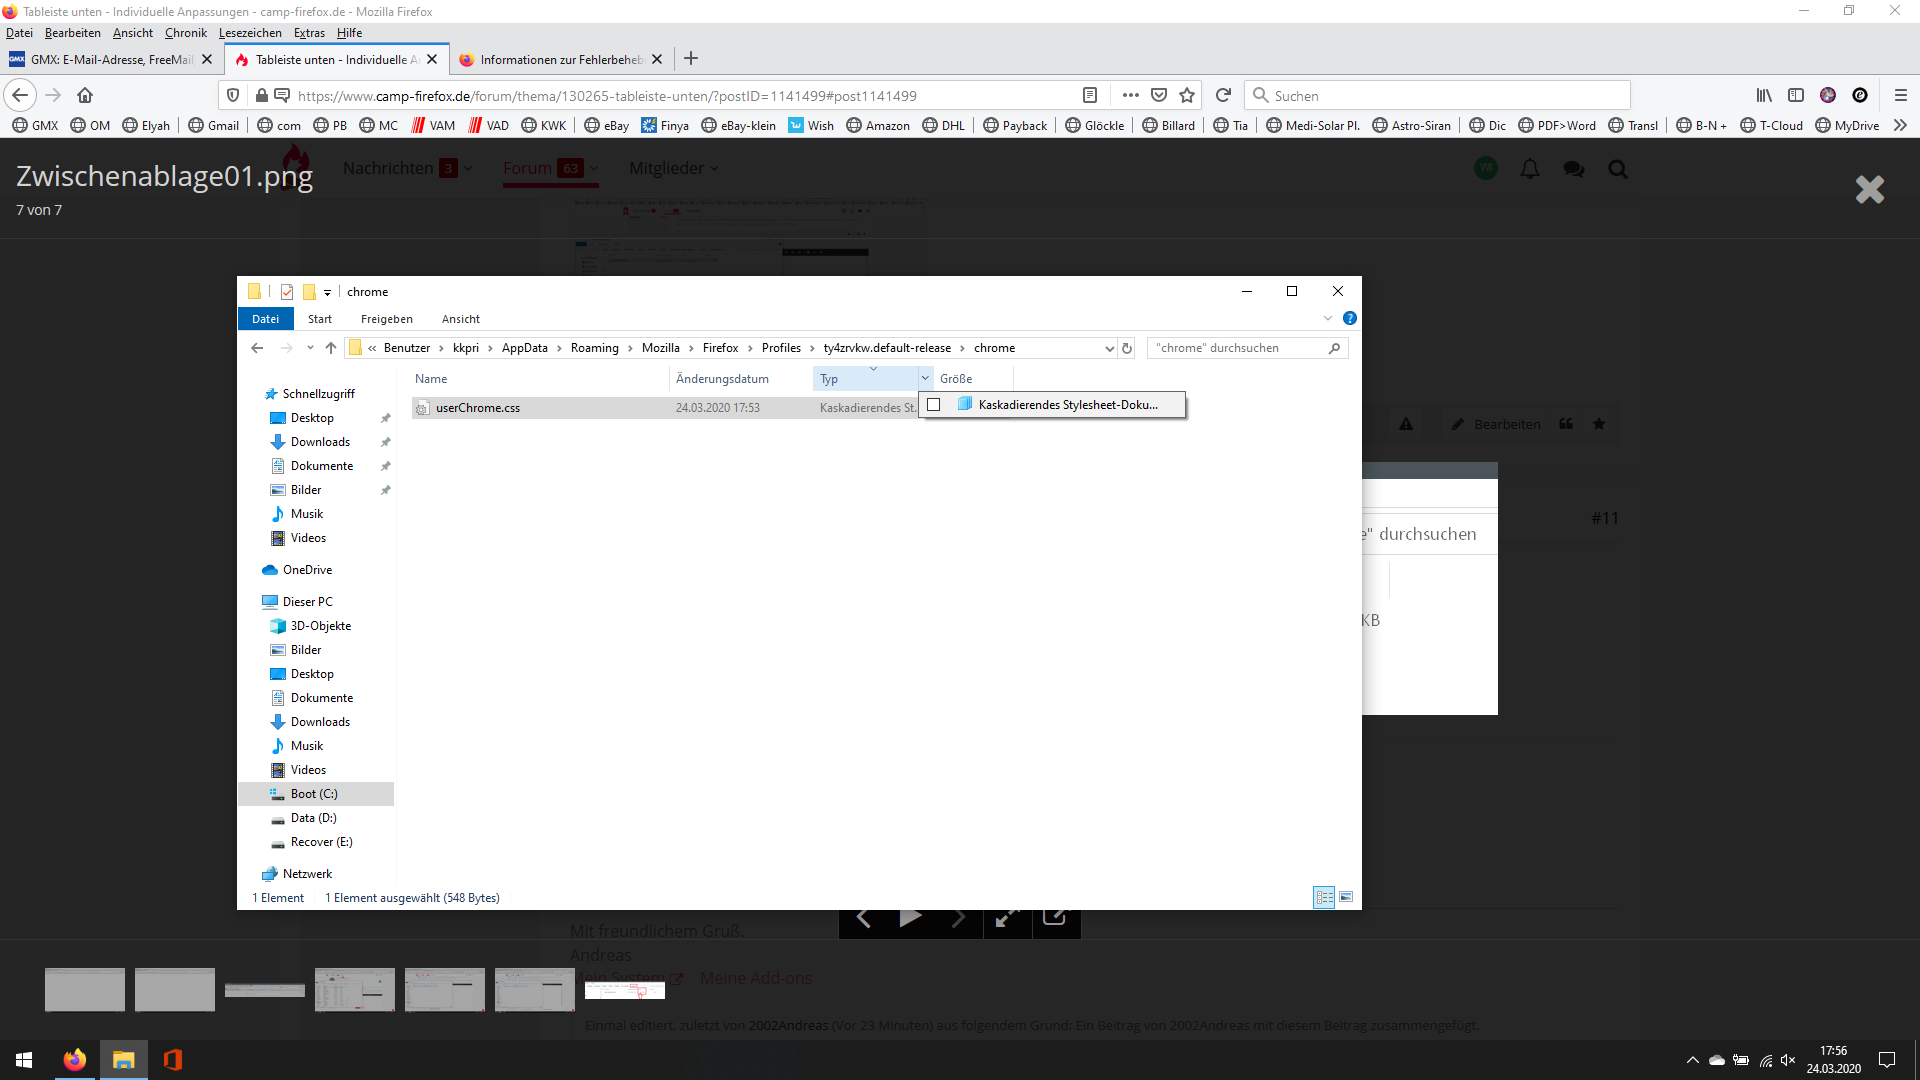Expand the bookmarks toolbar overflow chevron

(x=1900, y=125)
